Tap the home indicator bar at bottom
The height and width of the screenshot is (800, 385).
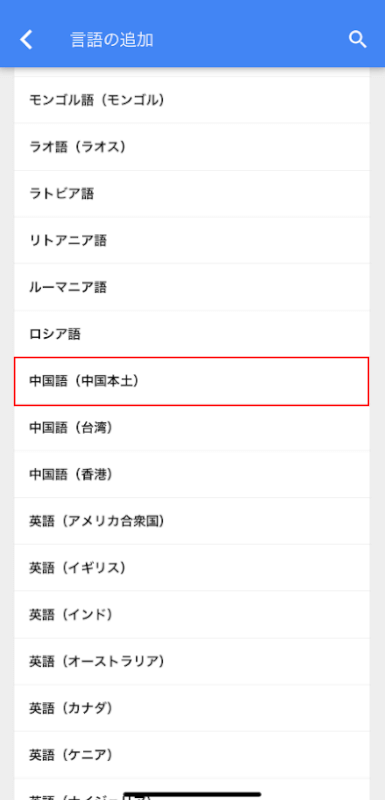[192, 794]
